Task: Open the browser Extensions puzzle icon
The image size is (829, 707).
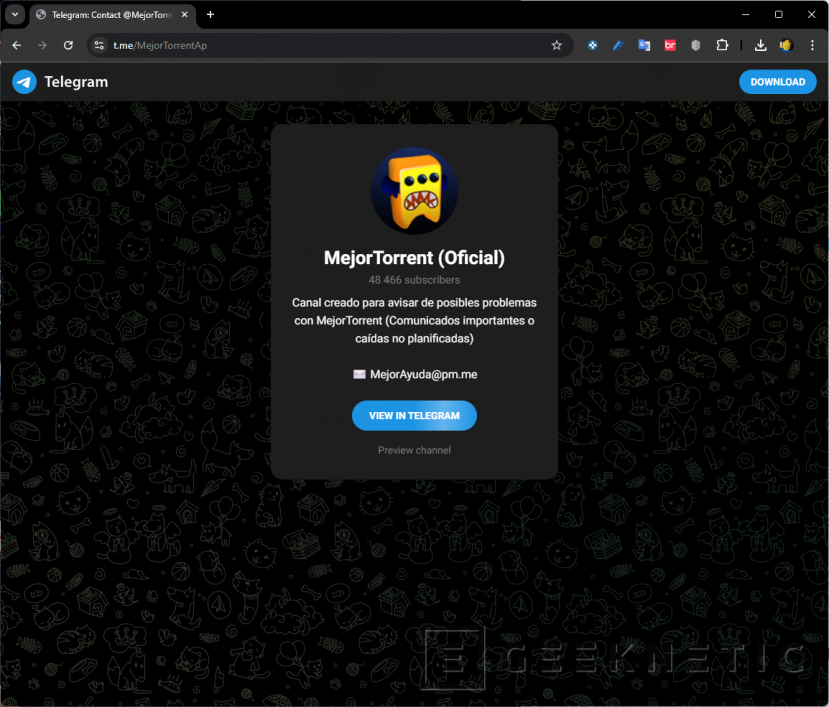Action: (x=722, y=45)
